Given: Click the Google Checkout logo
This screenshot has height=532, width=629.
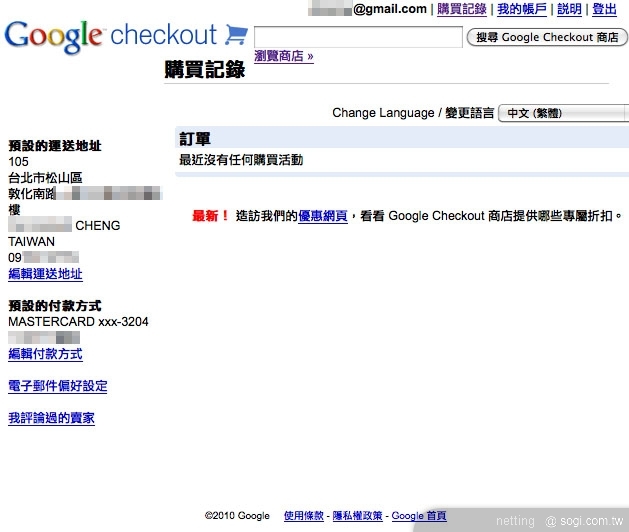Looking at the screenshot, I should pos(110,36).
